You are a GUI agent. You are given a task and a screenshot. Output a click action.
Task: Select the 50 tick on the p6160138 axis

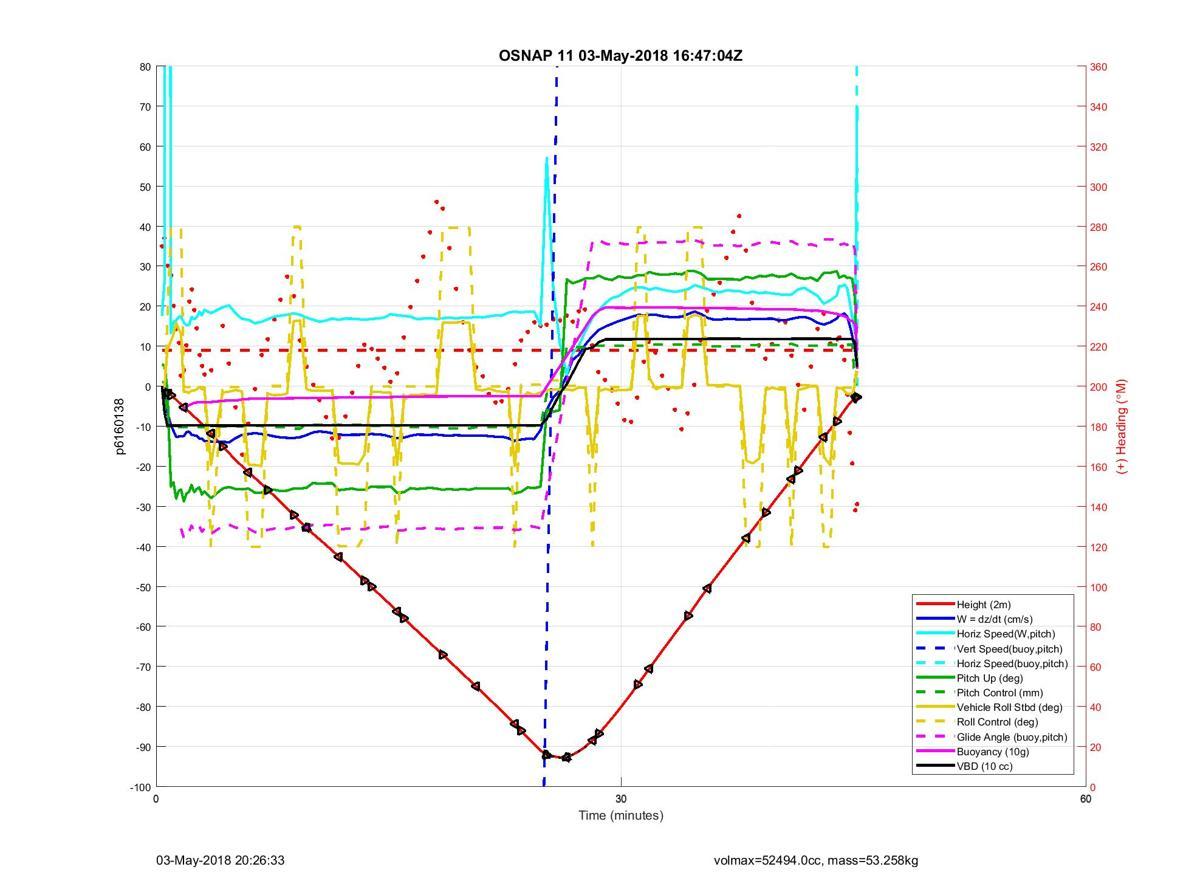point(144,187)
